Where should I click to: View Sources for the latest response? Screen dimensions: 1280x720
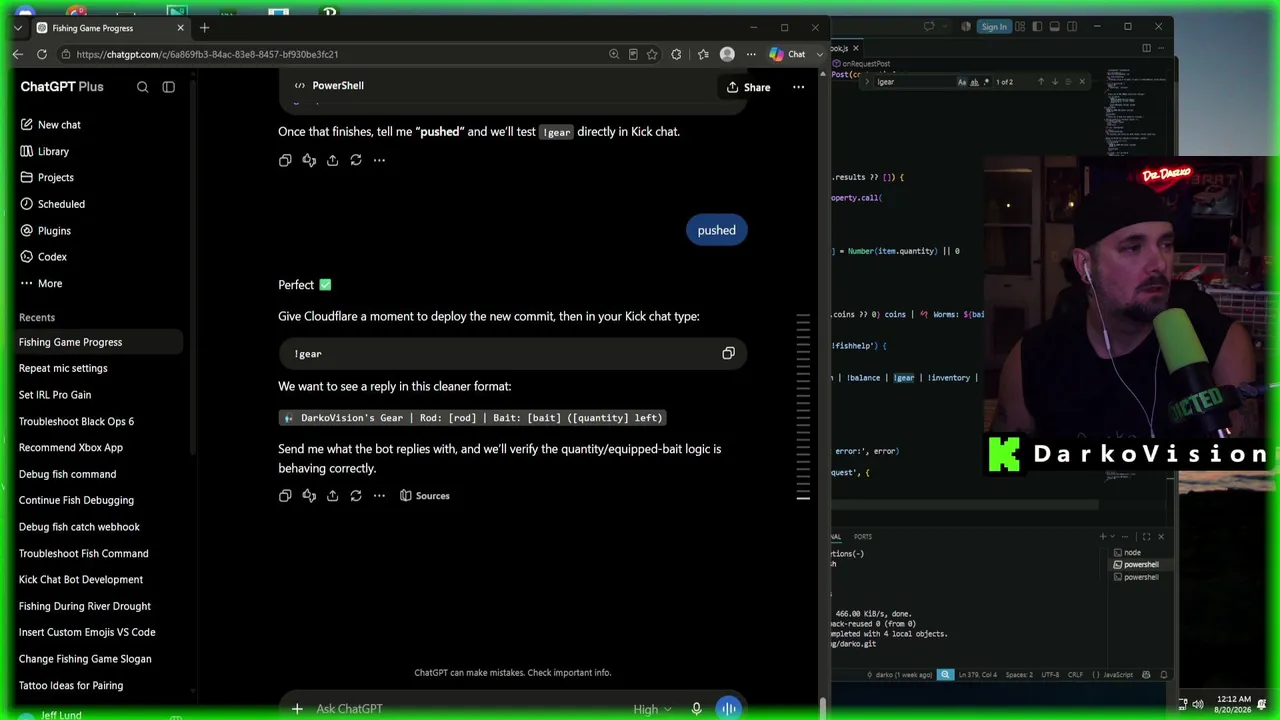[x=425, y=496]
